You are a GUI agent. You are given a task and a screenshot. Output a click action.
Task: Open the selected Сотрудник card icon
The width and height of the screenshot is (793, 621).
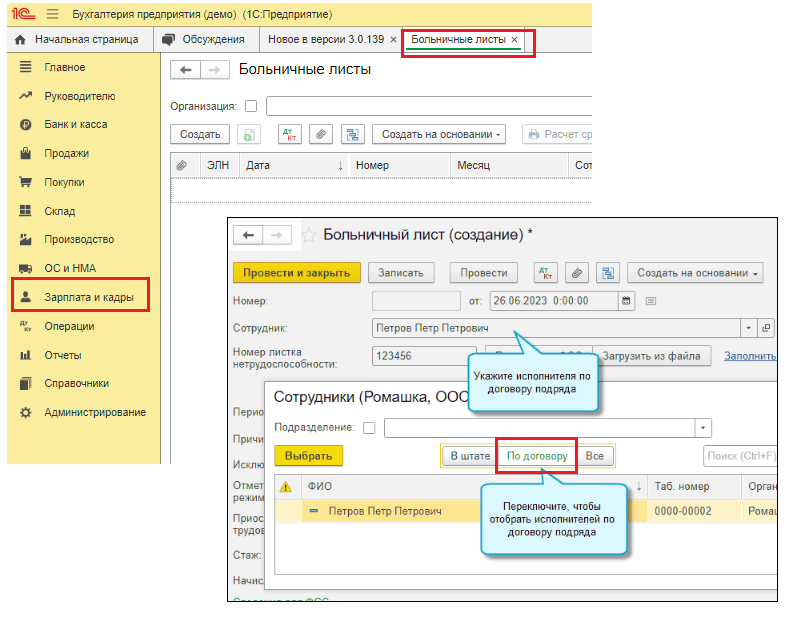pyautogui.click(x=766, y=328)
